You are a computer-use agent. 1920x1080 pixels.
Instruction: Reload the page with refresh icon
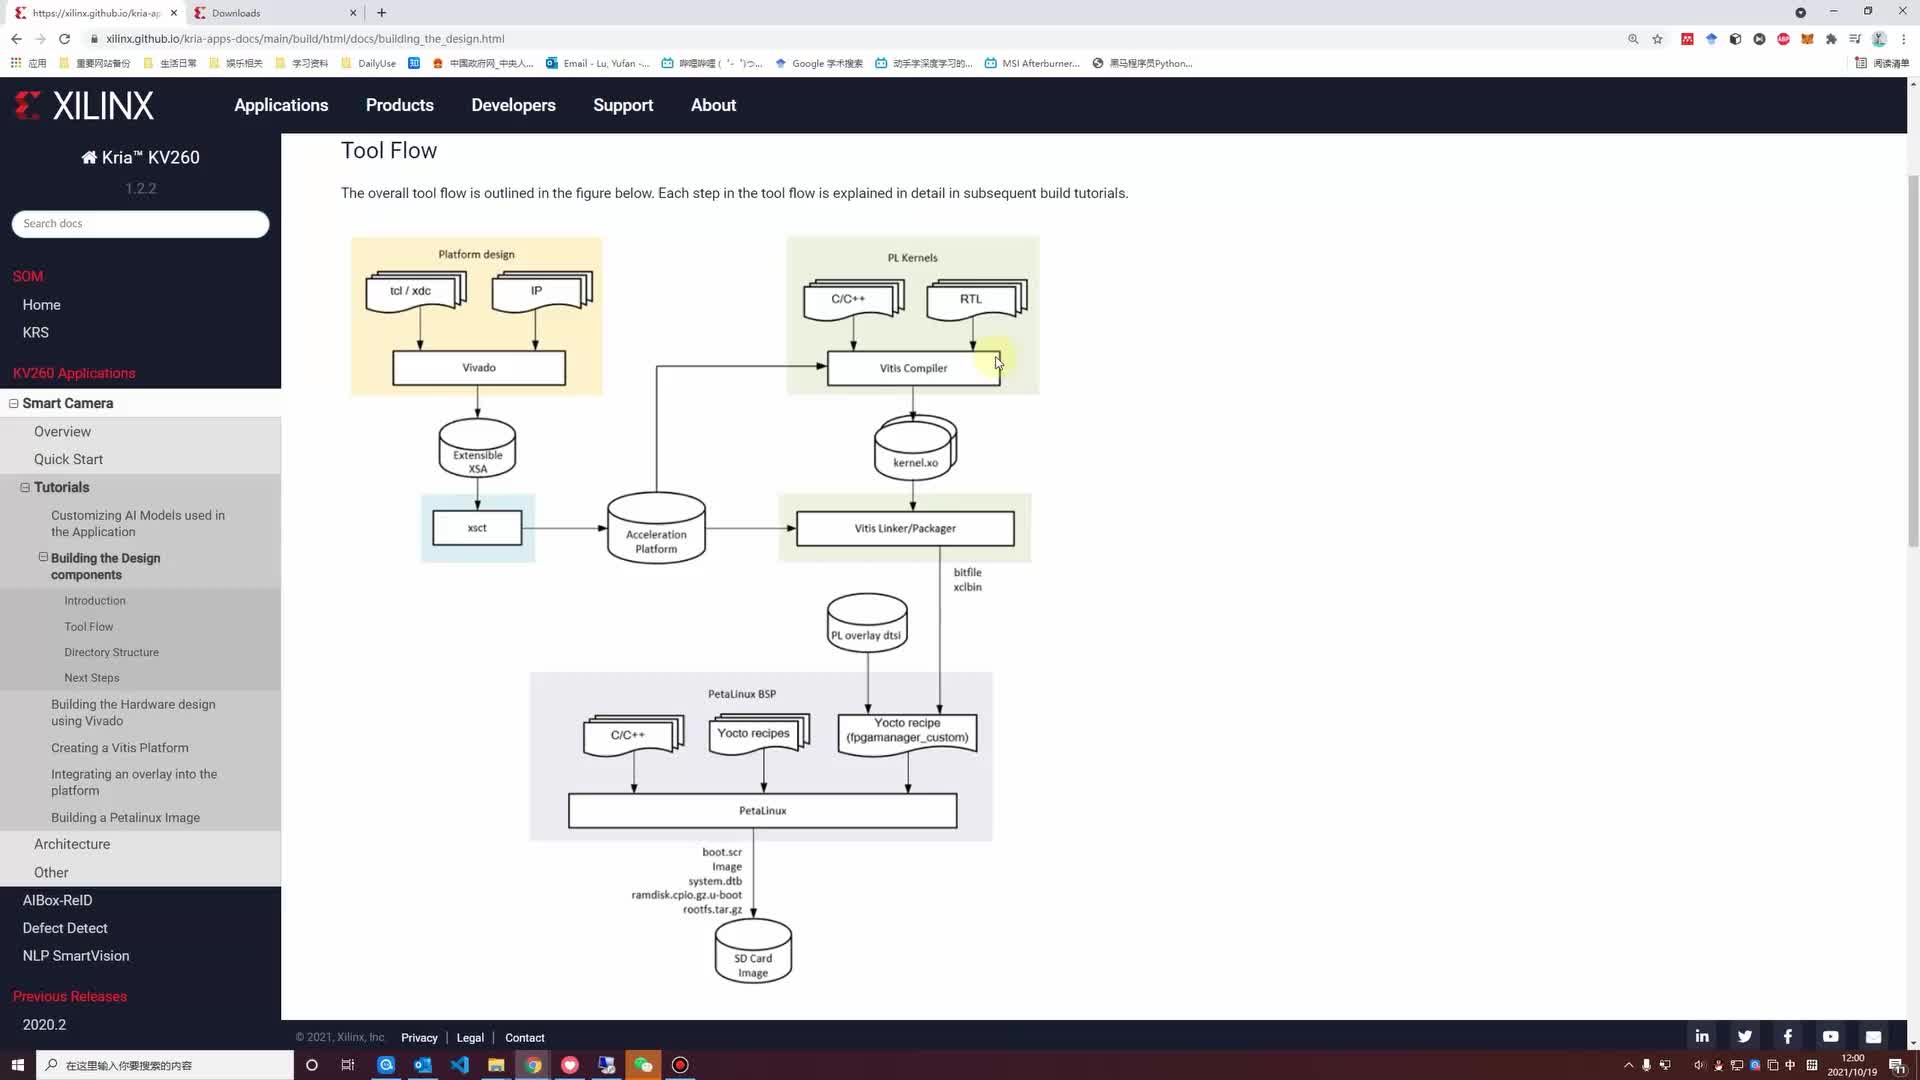[64, 39]
